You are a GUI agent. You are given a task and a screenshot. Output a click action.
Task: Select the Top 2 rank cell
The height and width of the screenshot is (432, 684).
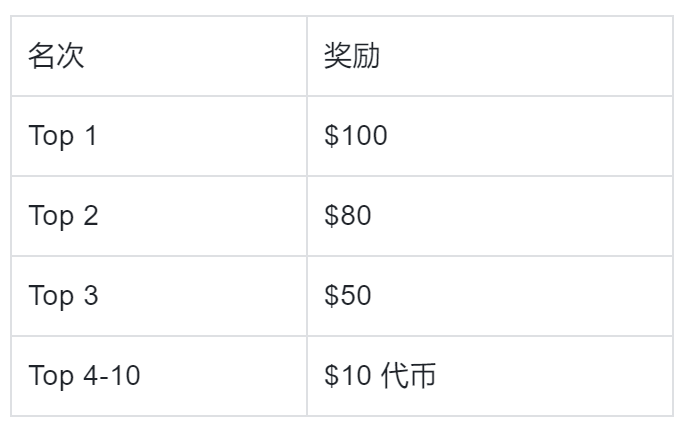click(158, 216)
